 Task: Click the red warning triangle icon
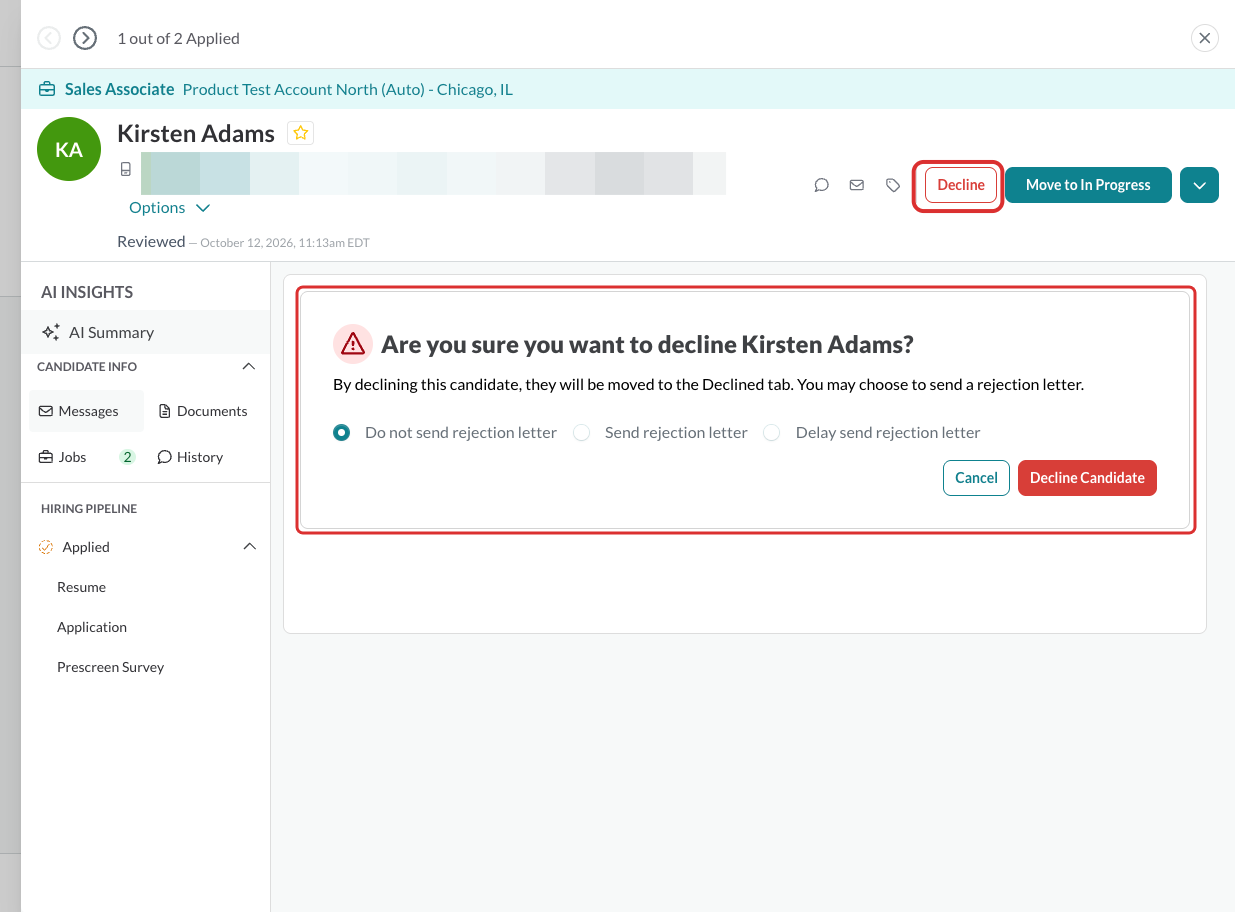(x=353, y=344)
